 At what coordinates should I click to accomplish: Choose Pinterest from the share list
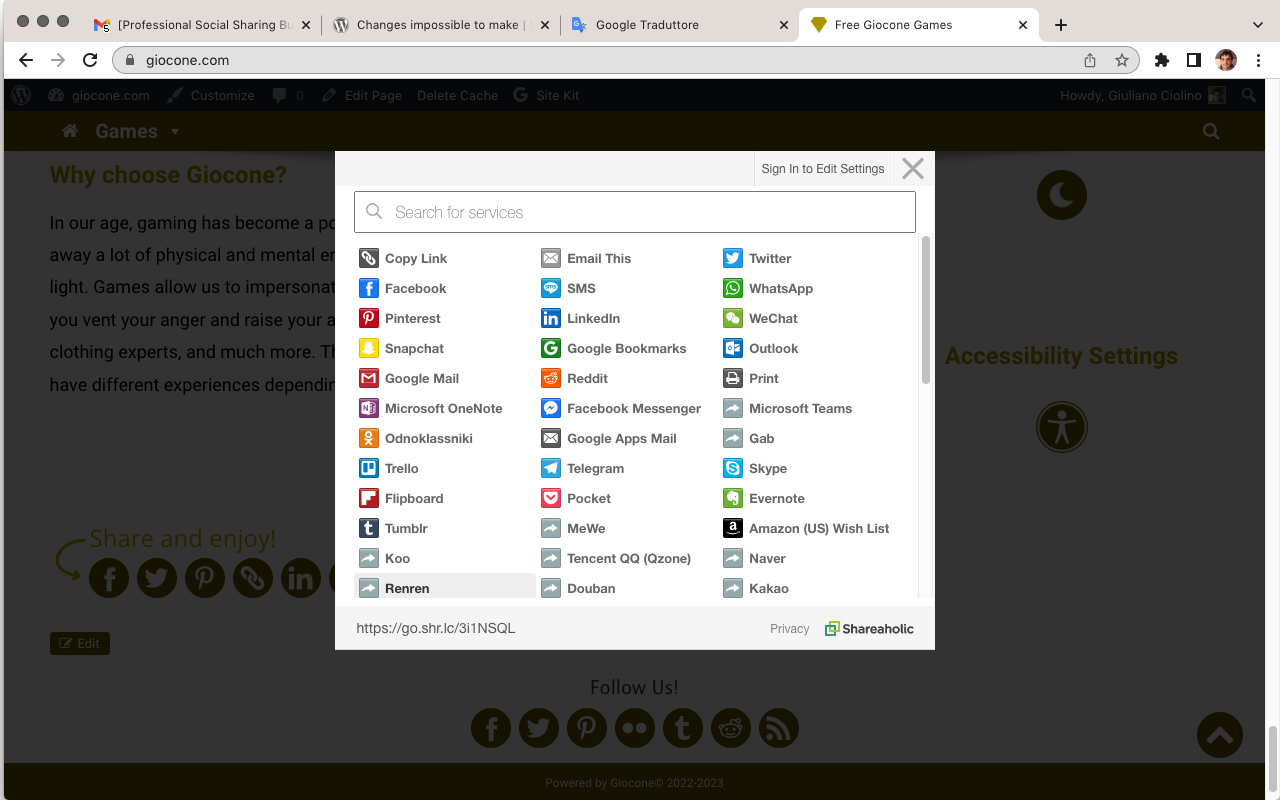click(400, 318)
